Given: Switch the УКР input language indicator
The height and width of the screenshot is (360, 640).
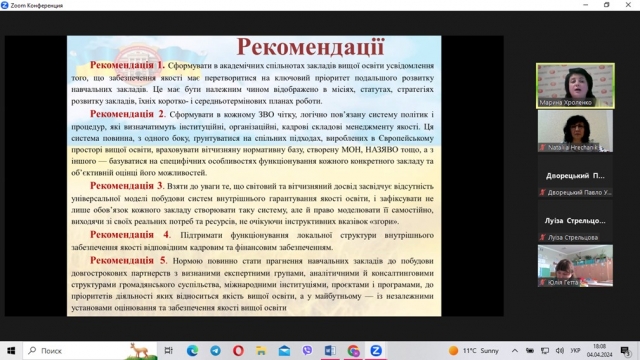Looking at the screenshot, I should (x=576, y=351).
